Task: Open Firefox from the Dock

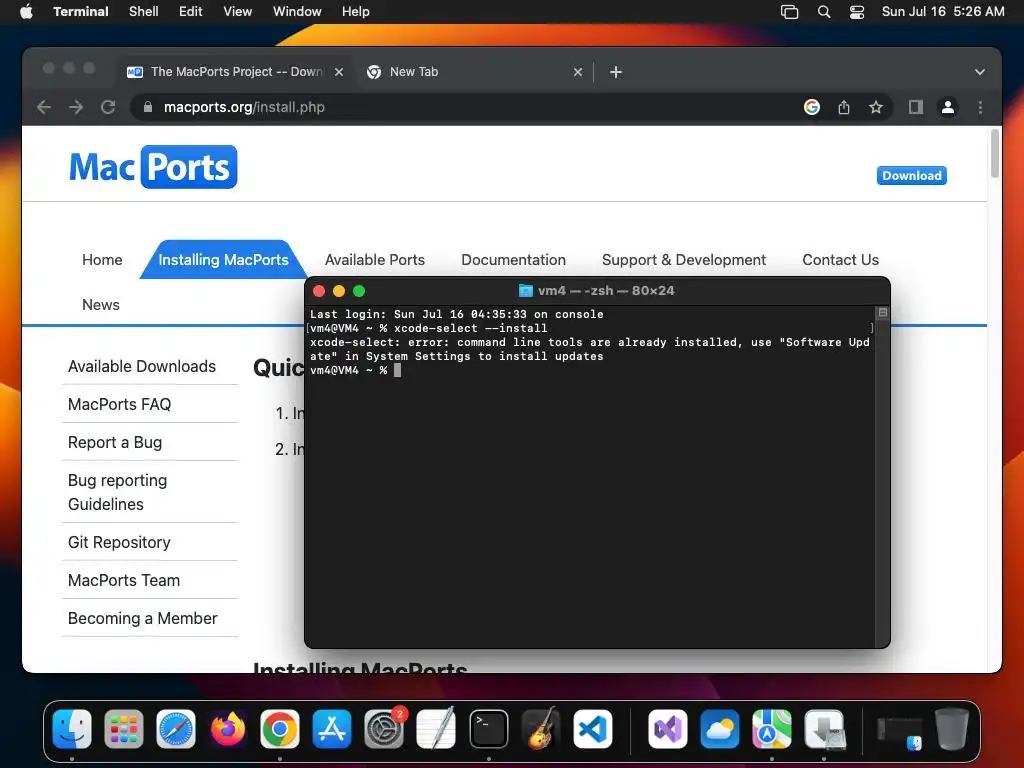Action: 228,729
